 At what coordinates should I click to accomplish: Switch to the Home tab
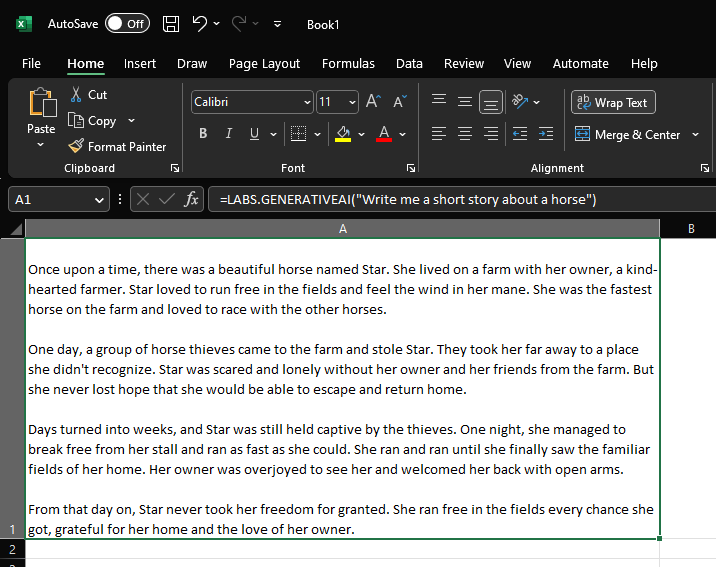[85, 63]
